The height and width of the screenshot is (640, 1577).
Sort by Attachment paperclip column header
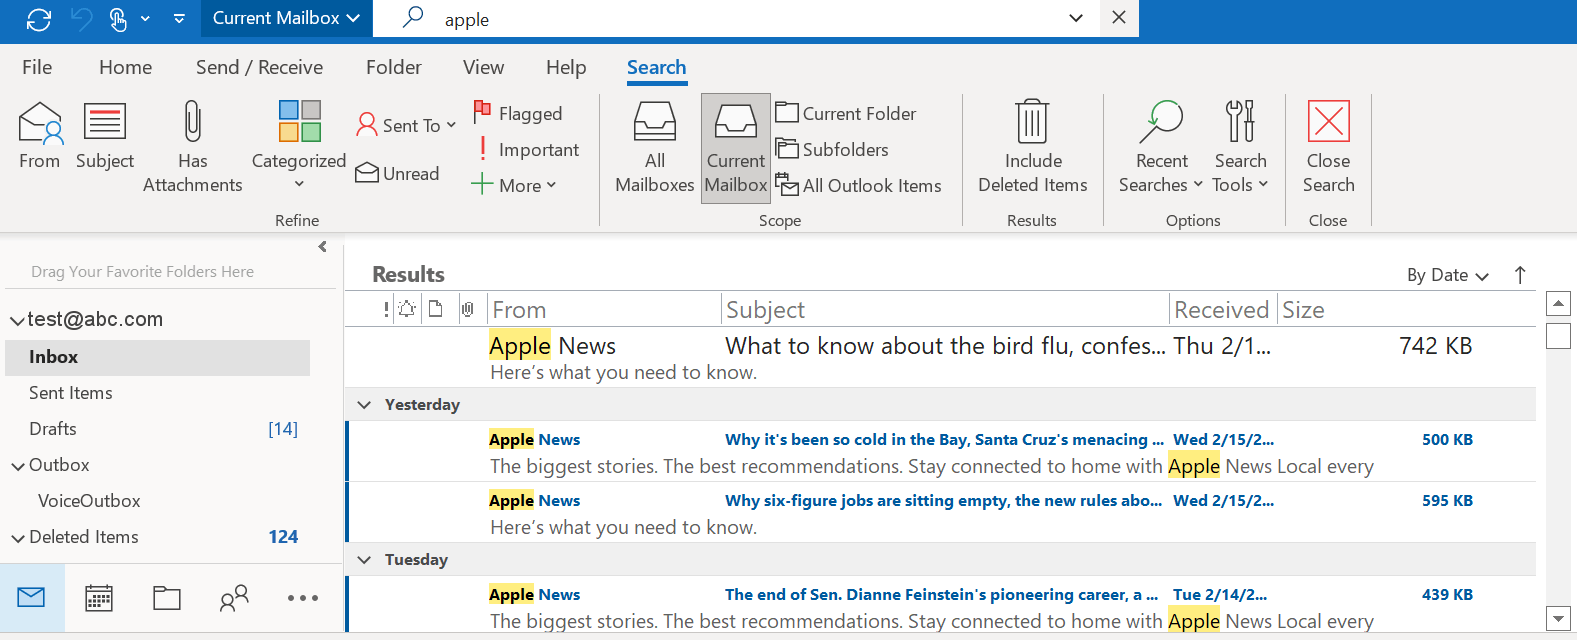pos(467,309)
